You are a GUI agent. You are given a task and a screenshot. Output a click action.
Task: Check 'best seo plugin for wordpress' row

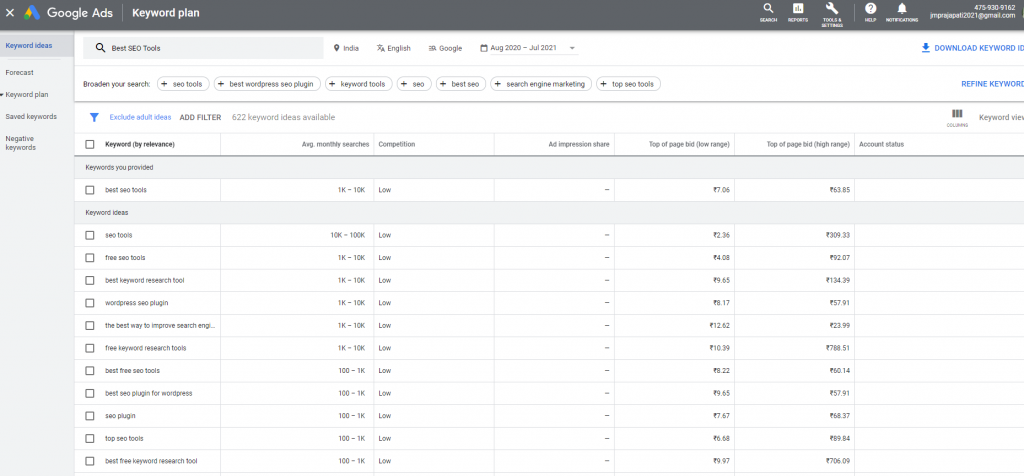89,393
